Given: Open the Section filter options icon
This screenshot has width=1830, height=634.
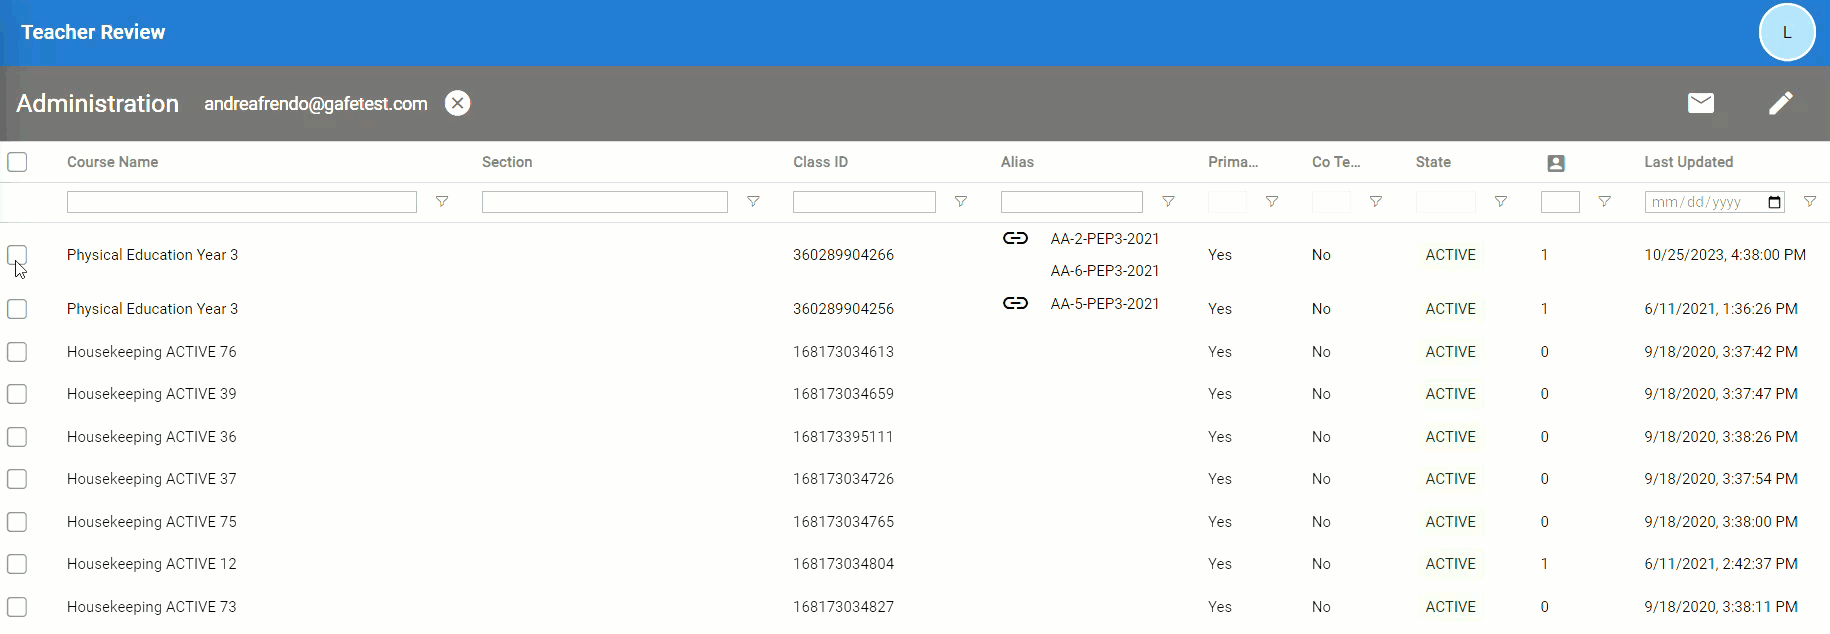Looking at the screenshot, I should pyautogui.click(x=753, y=202).
